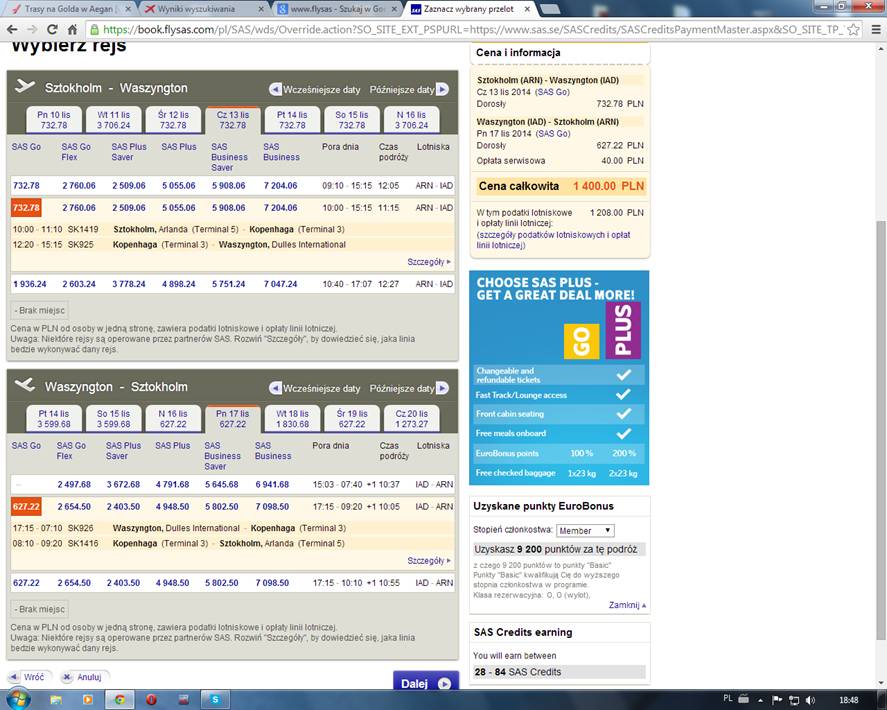Click the page vertical scrollbar thumb
Image resolution: width=887 pixels, height=710 pixels.
881,430
